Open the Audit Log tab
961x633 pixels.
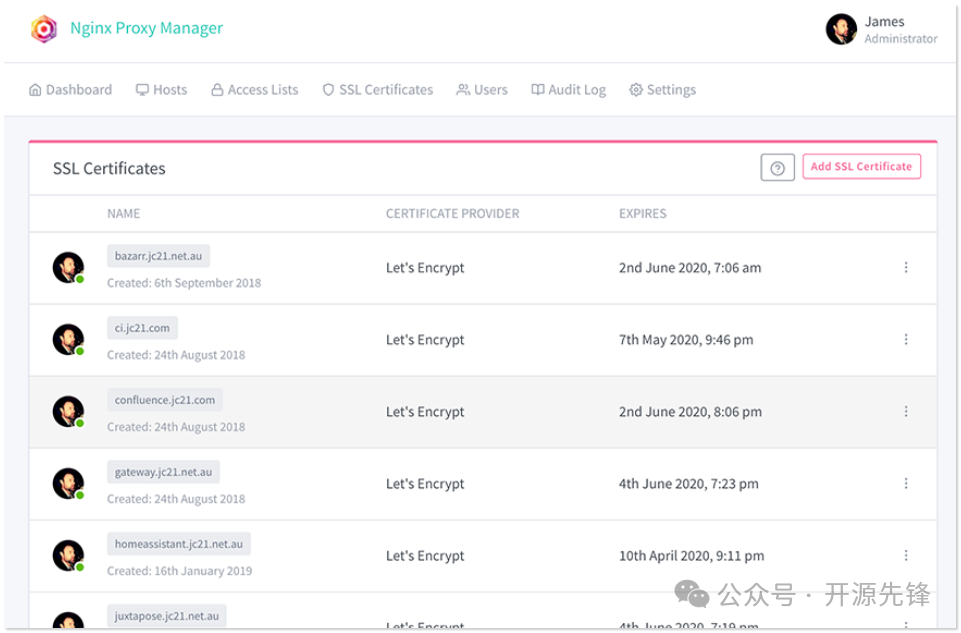(x=568, y=89)
